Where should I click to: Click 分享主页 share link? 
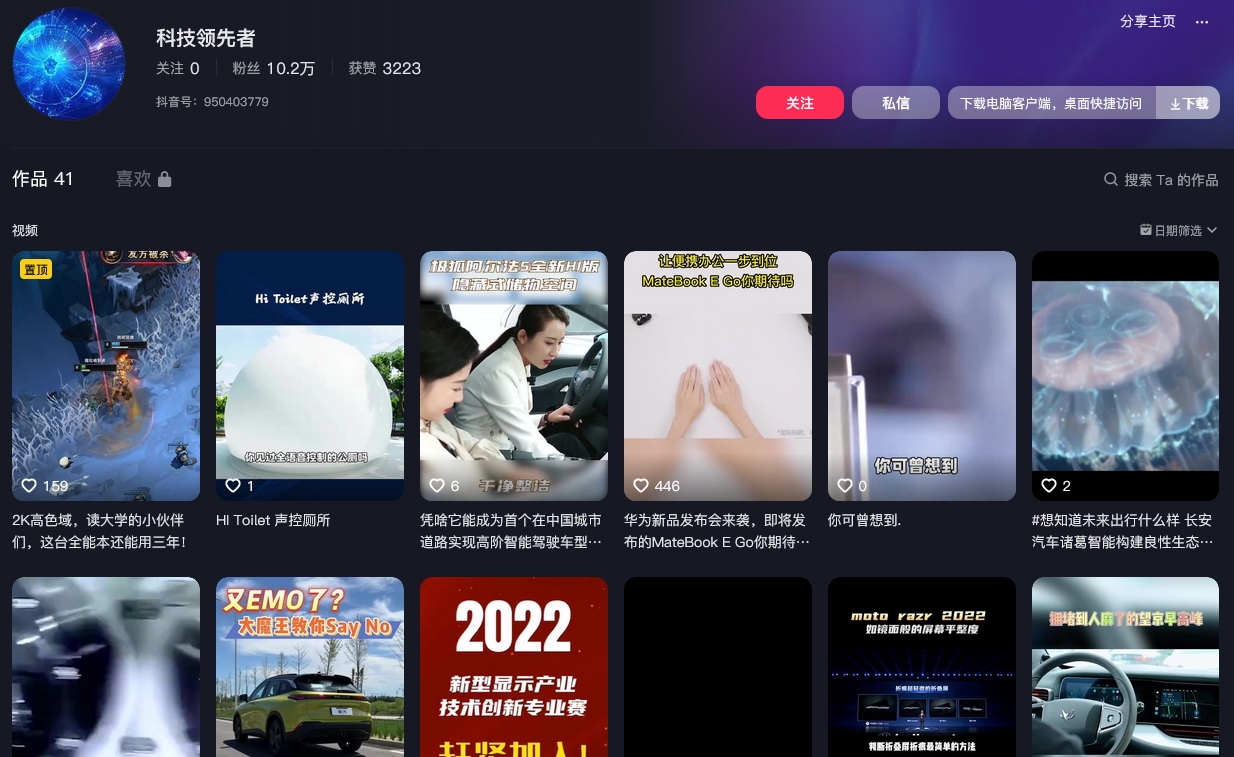tap(1148, 22)
